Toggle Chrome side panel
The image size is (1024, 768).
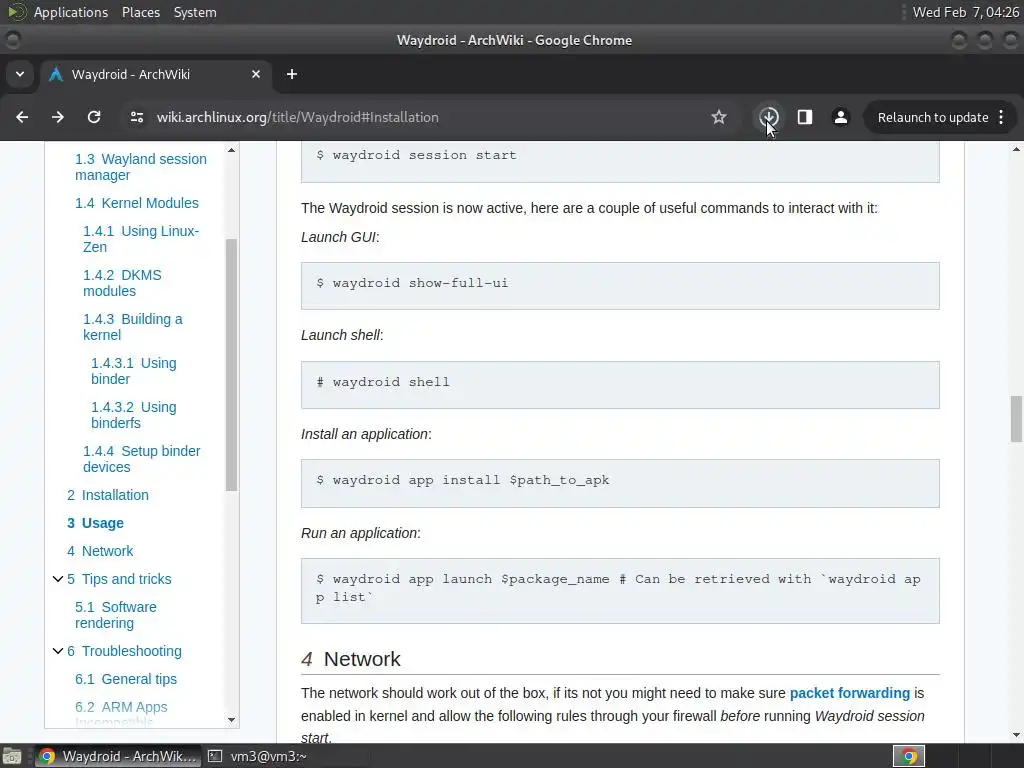click(x=805, y=118)
